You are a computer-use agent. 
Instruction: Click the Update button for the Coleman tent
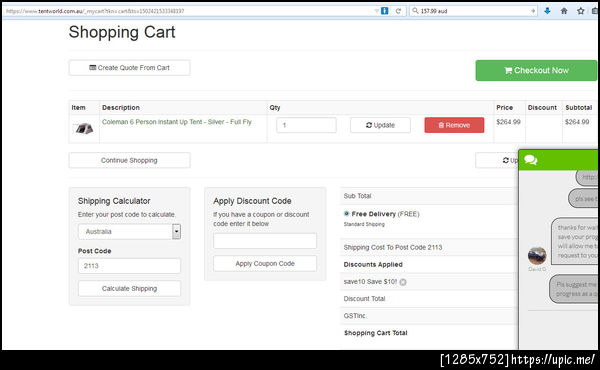pos(380,125)
